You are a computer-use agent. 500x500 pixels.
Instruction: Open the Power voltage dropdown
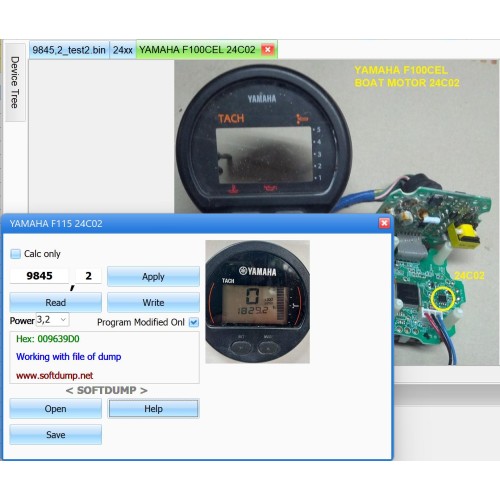point(52,320)
